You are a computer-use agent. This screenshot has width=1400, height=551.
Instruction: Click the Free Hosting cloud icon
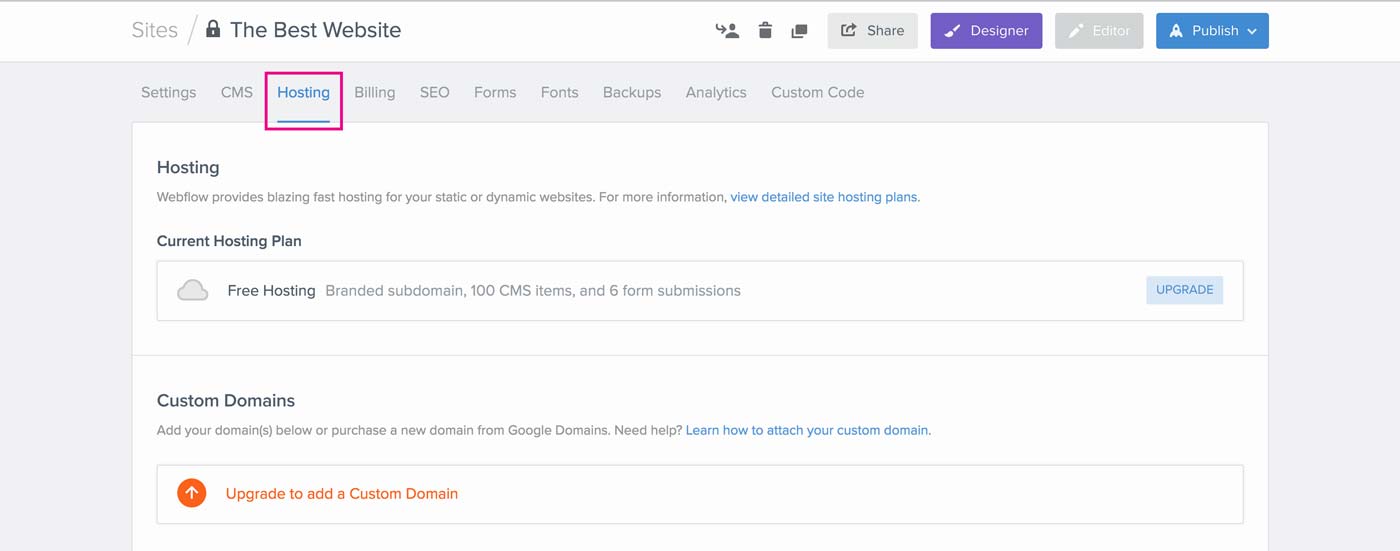coord(193,291)
